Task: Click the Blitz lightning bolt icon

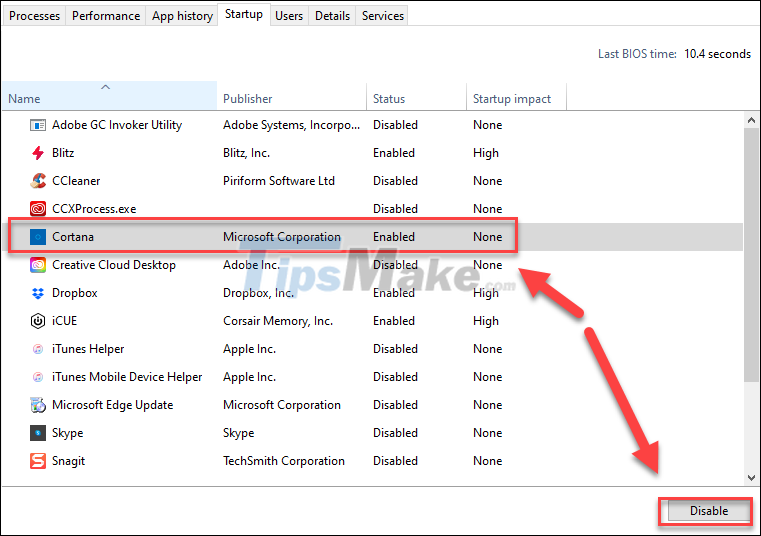Action: tap(38, 153)
